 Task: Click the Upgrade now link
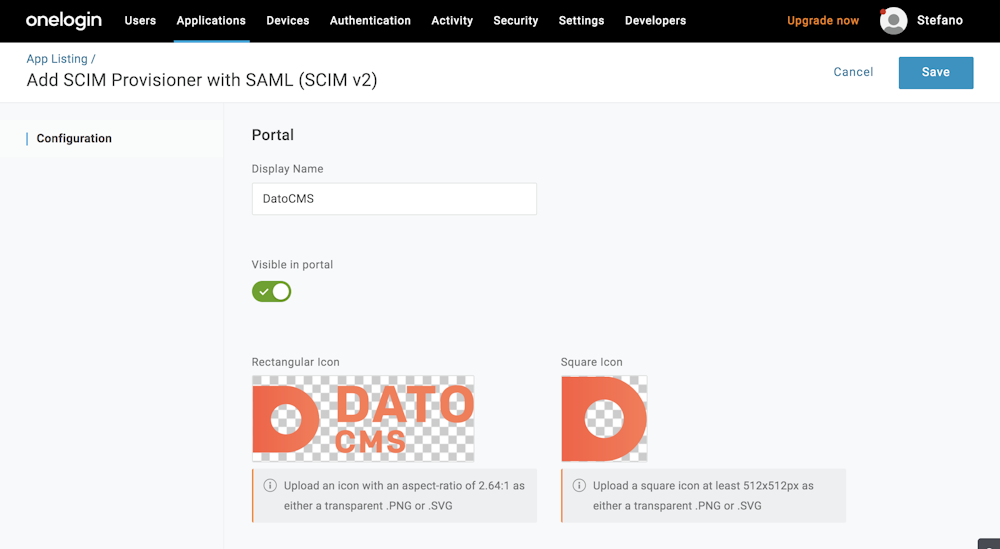pyautogui.click(x=823, y=20)
